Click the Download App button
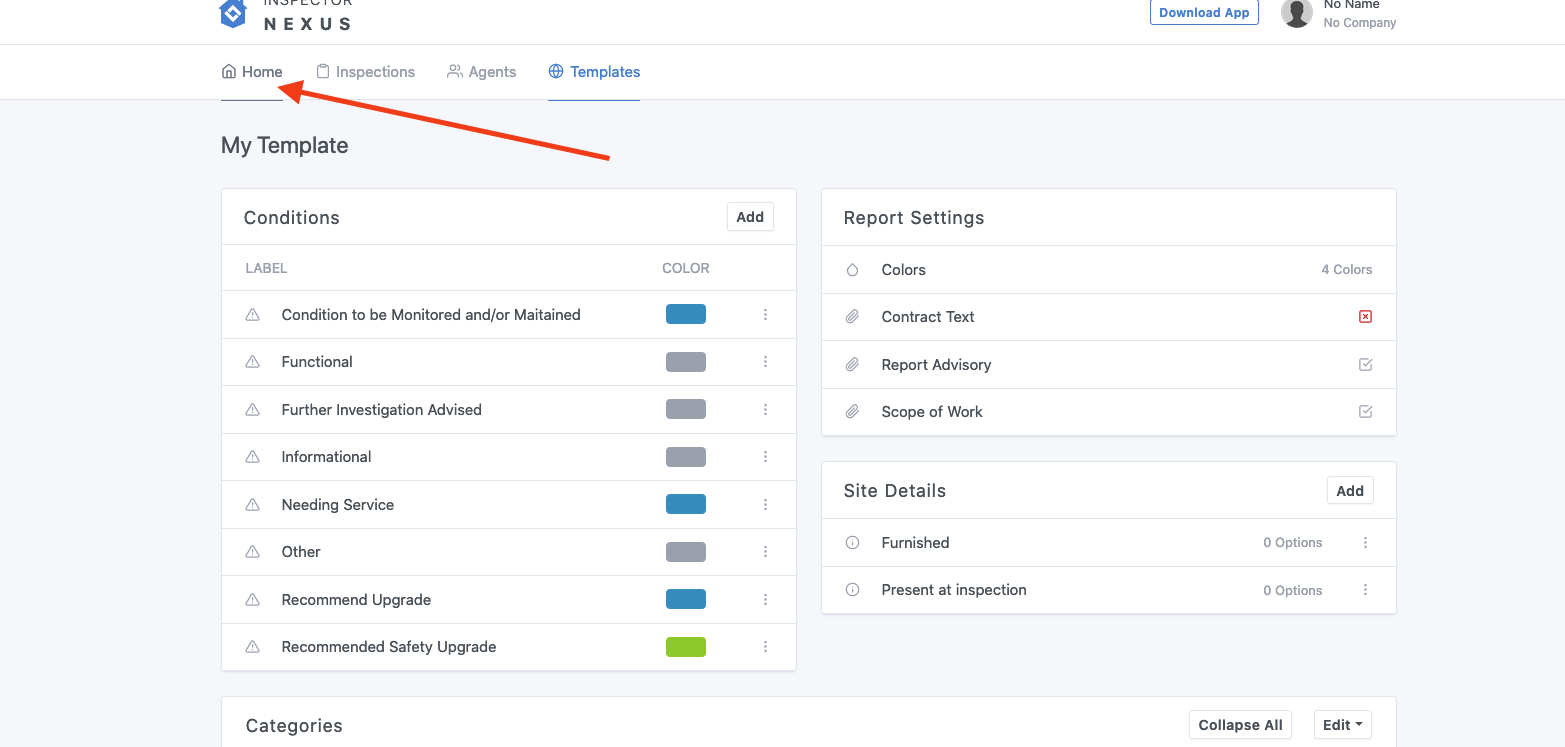Screen dimensions: 1565x747 click(x=1204, y=13)
